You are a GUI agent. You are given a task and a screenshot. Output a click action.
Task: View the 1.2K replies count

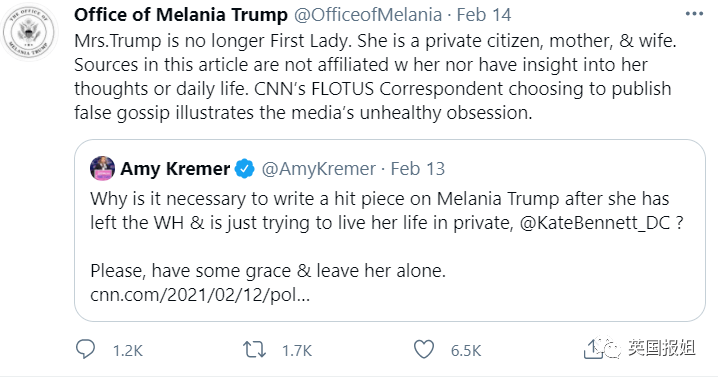(x=128, y=351)
